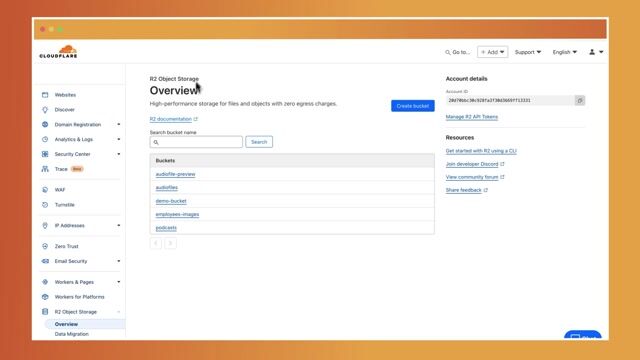Screen dimensions: 640x360
Task: Open Manage R2 API Tokens link
Action: click(471, 117)
